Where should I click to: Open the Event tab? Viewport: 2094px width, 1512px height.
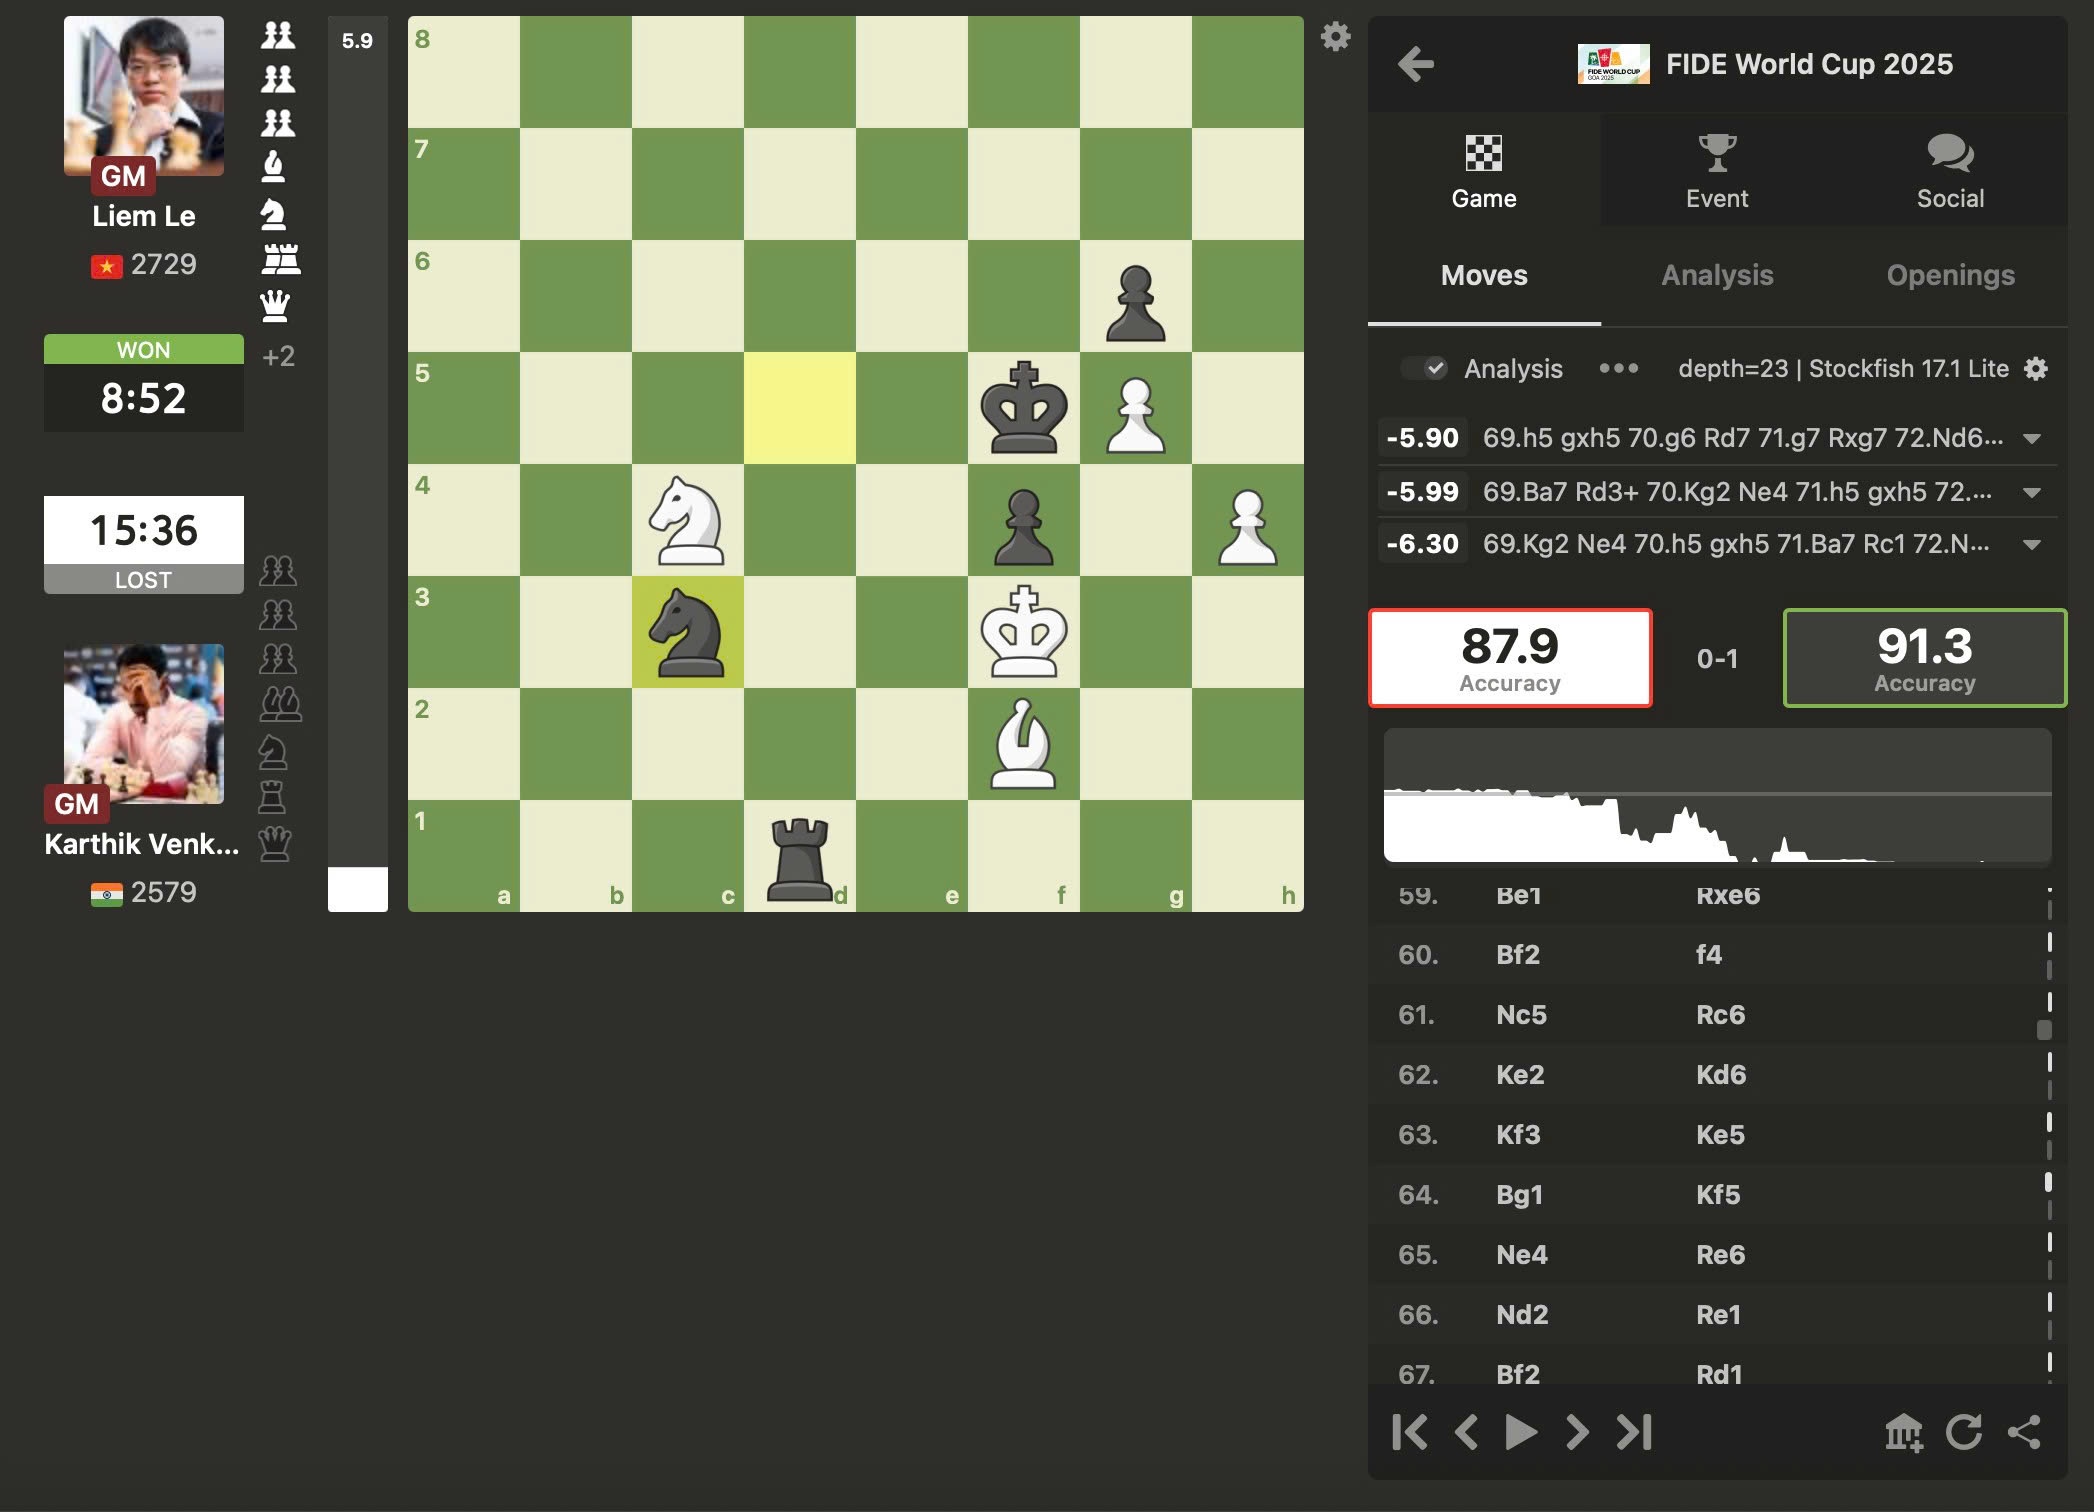pyautogui.click(x=1716, y=172)
